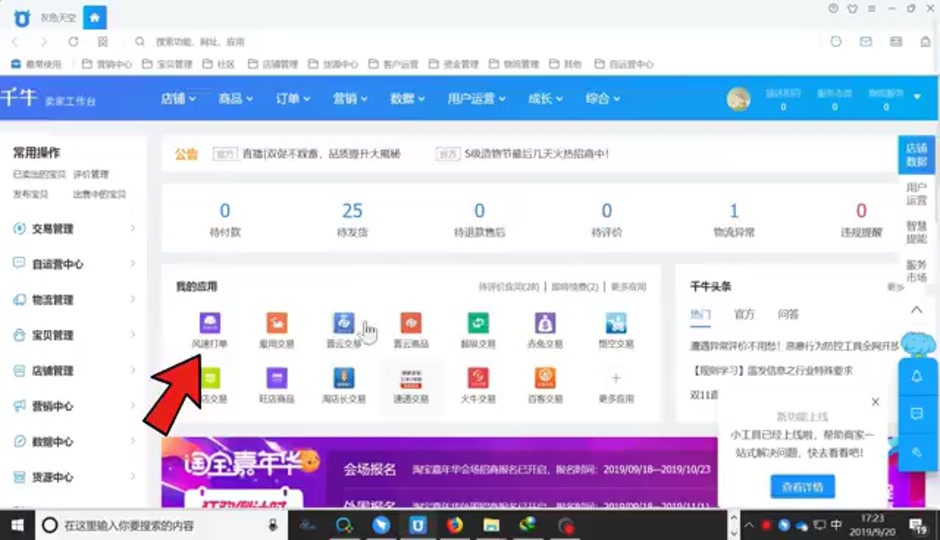
Task: Click the notification bell in blue side panel
Action: pos(917,377)
